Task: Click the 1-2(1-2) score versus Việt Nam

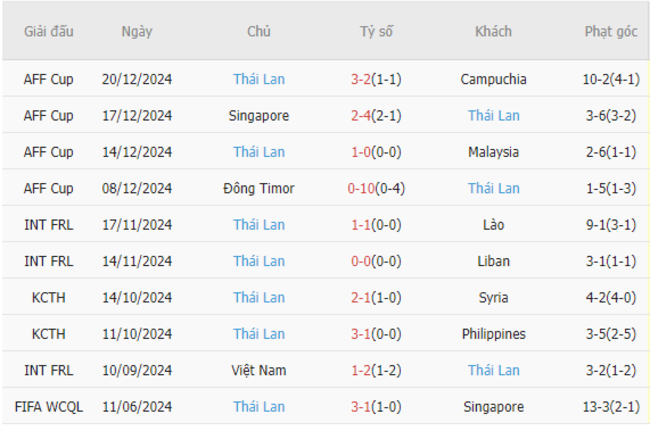Action: click(376, 370)
